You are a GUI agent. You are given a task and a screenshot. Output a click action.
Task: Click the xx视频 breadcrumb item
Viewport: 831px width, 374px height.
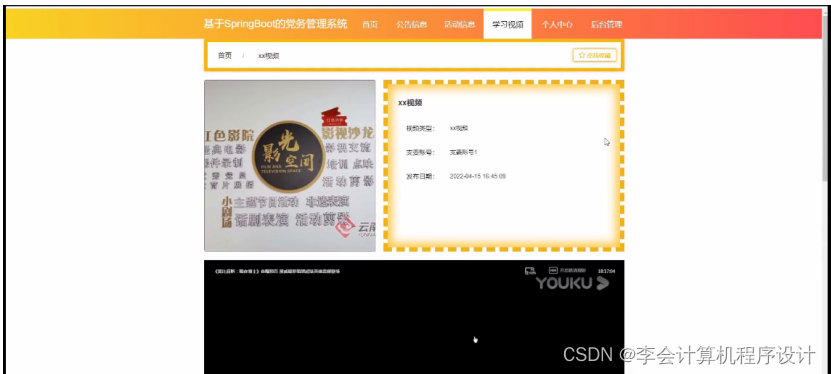(269, 56)
